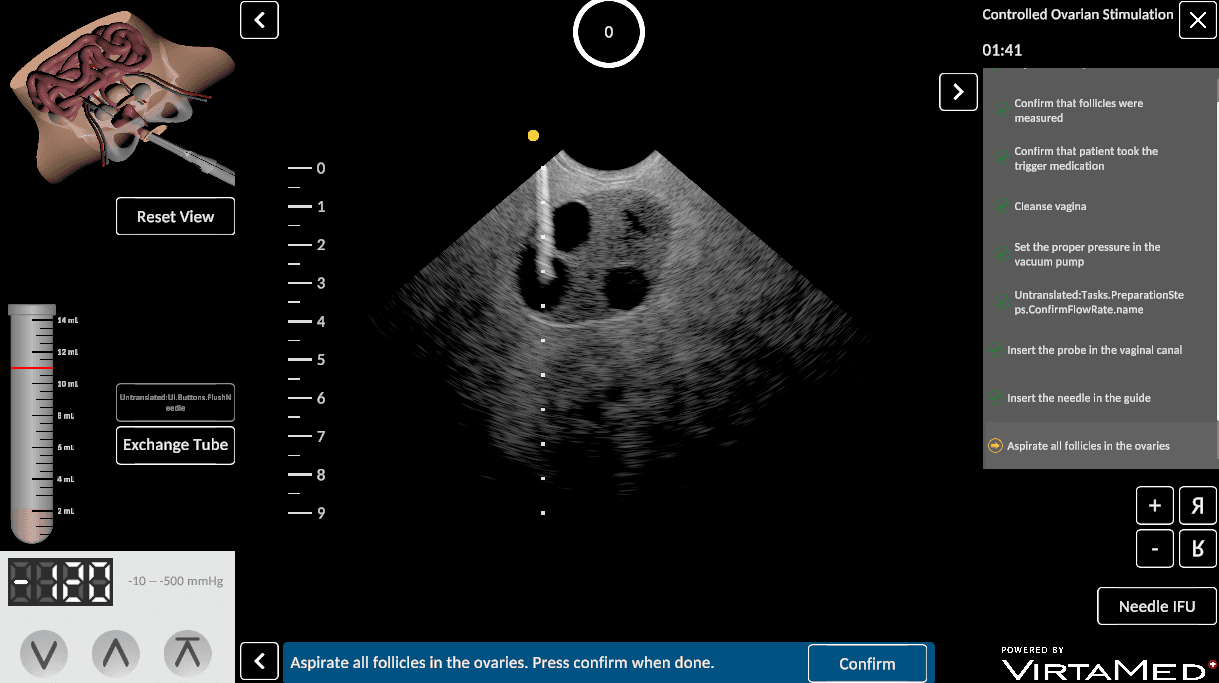1219x683 pixels.
Task: Select the Confirm that follicles were measured task
Action: pyautogui.click(x=1080, y=110)
